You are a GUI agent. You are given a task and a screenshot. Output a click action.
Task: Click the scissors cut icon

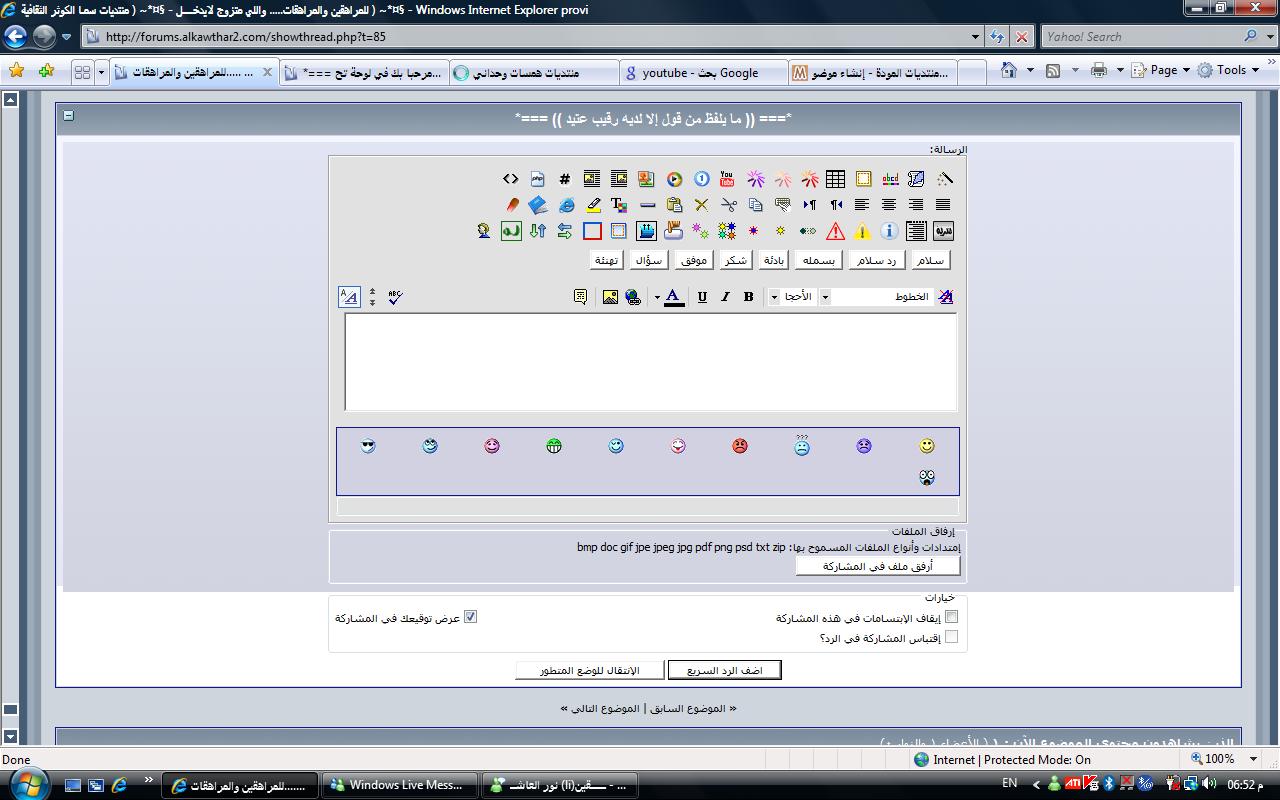[x=728, y=205]
